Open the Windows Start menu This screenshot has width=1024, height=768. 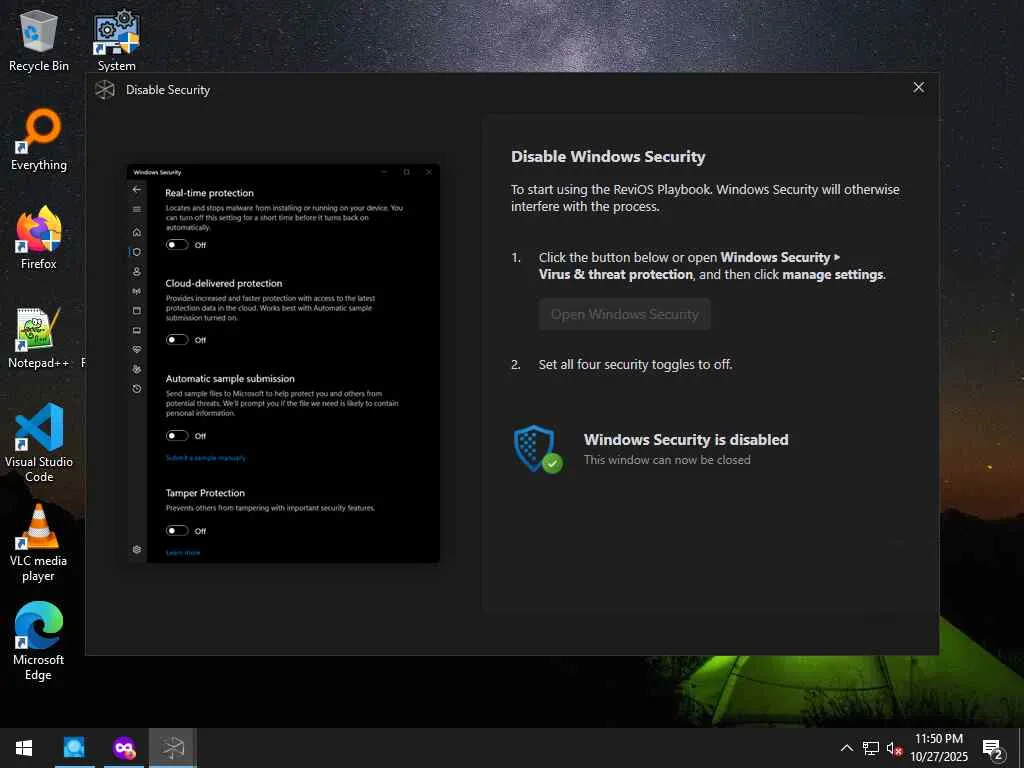point(24,748)
